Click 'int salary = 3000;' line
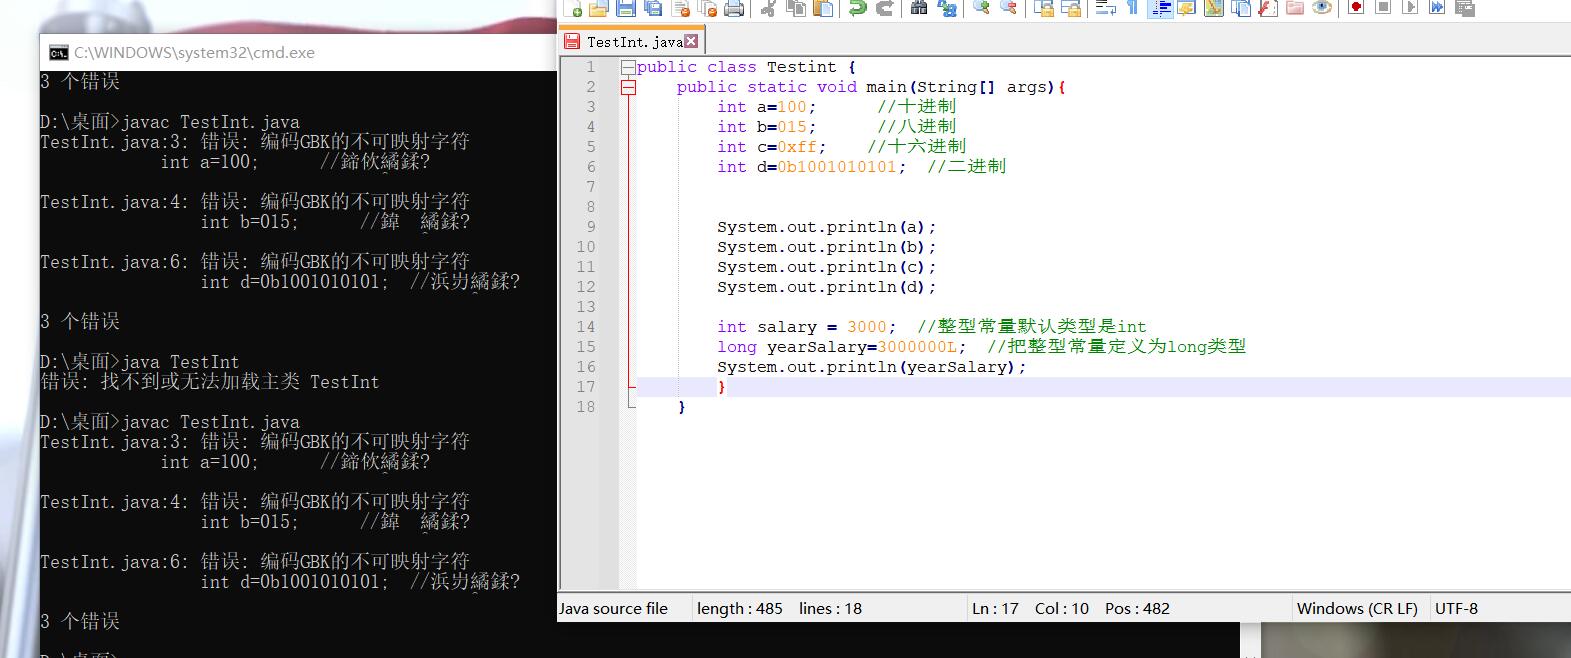Viewport: 1571px width, 658px height. point(807,327)
